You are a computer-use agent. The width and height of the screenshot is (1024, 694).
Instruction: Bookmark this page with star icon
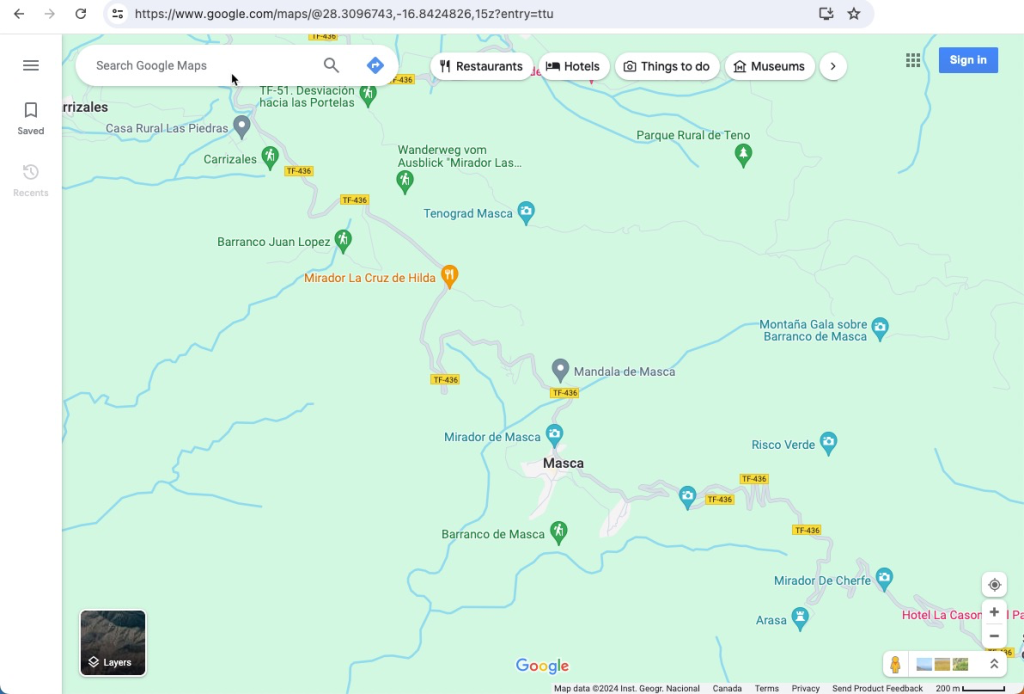(x=854, y=14)
